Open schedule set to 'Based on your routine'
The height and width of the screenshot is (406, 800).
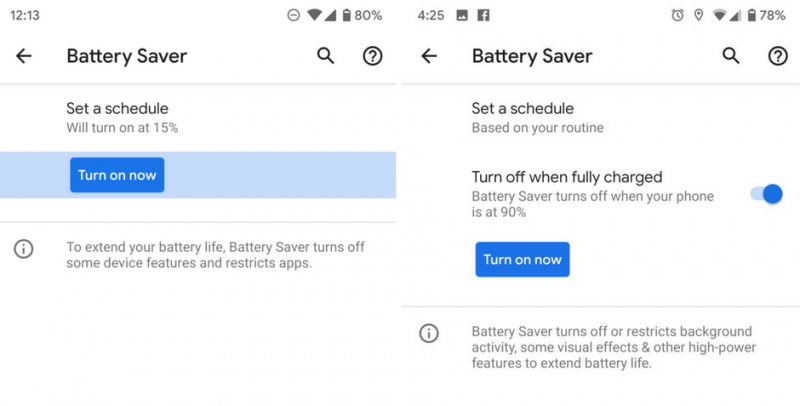click(537, 117)
